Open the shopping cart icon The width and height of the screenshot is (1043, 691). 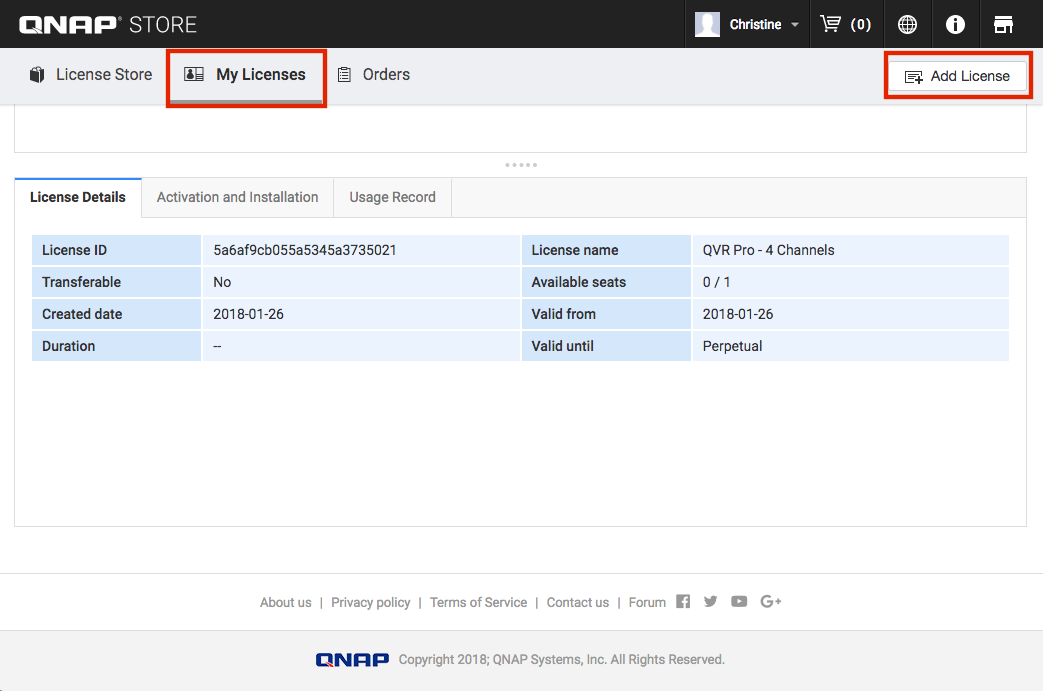(x=831, y=24)
